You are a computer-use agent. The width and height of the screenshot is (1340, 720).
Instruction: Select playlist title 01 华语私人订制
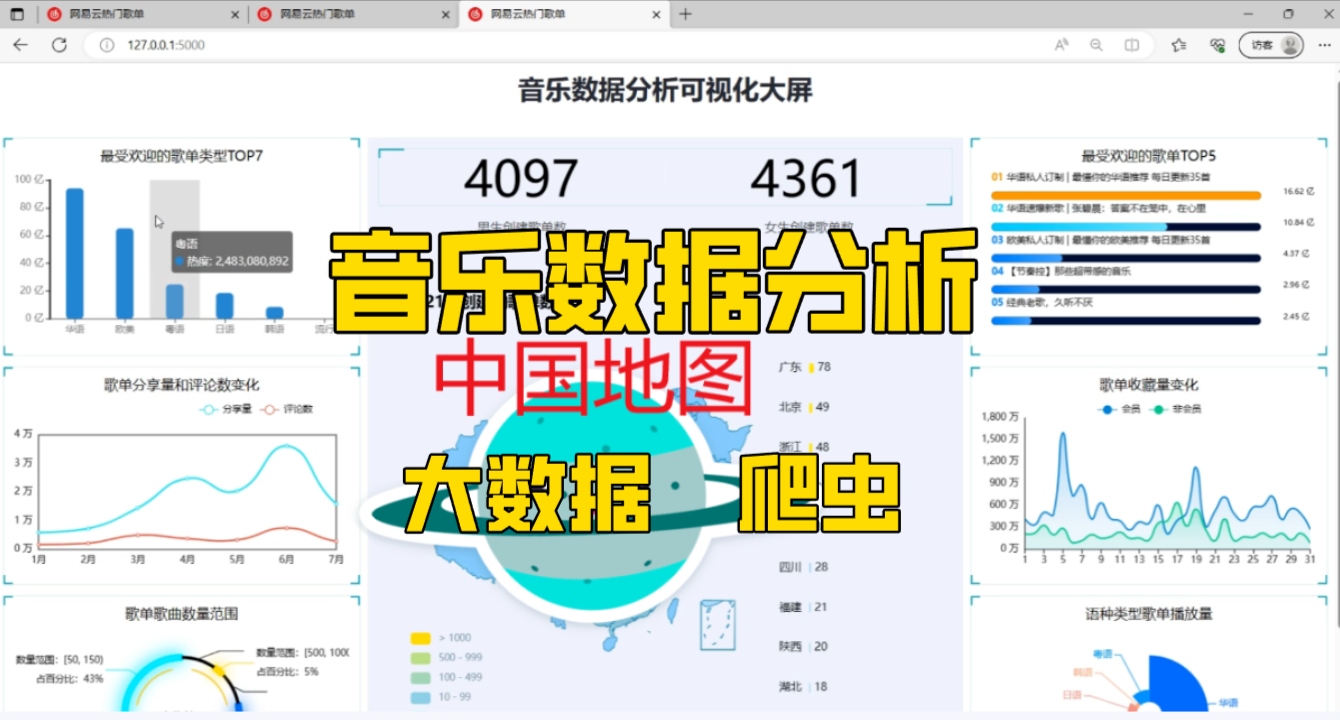click(1101, 177)
